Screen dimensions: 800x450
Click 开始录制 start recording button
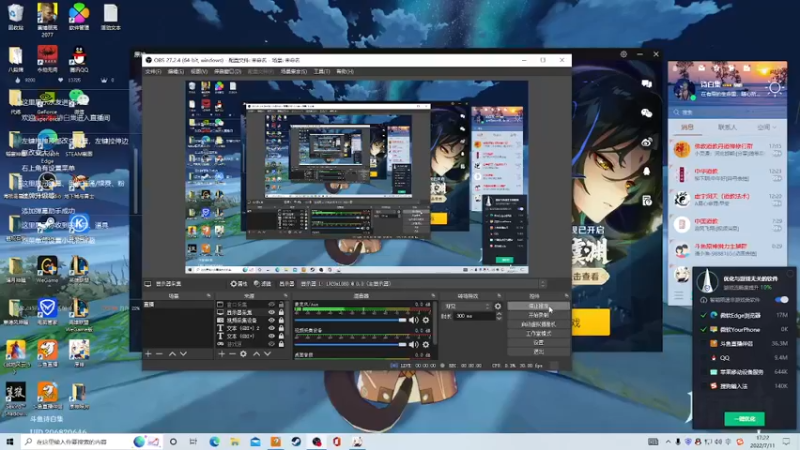[x=538, y=315]
